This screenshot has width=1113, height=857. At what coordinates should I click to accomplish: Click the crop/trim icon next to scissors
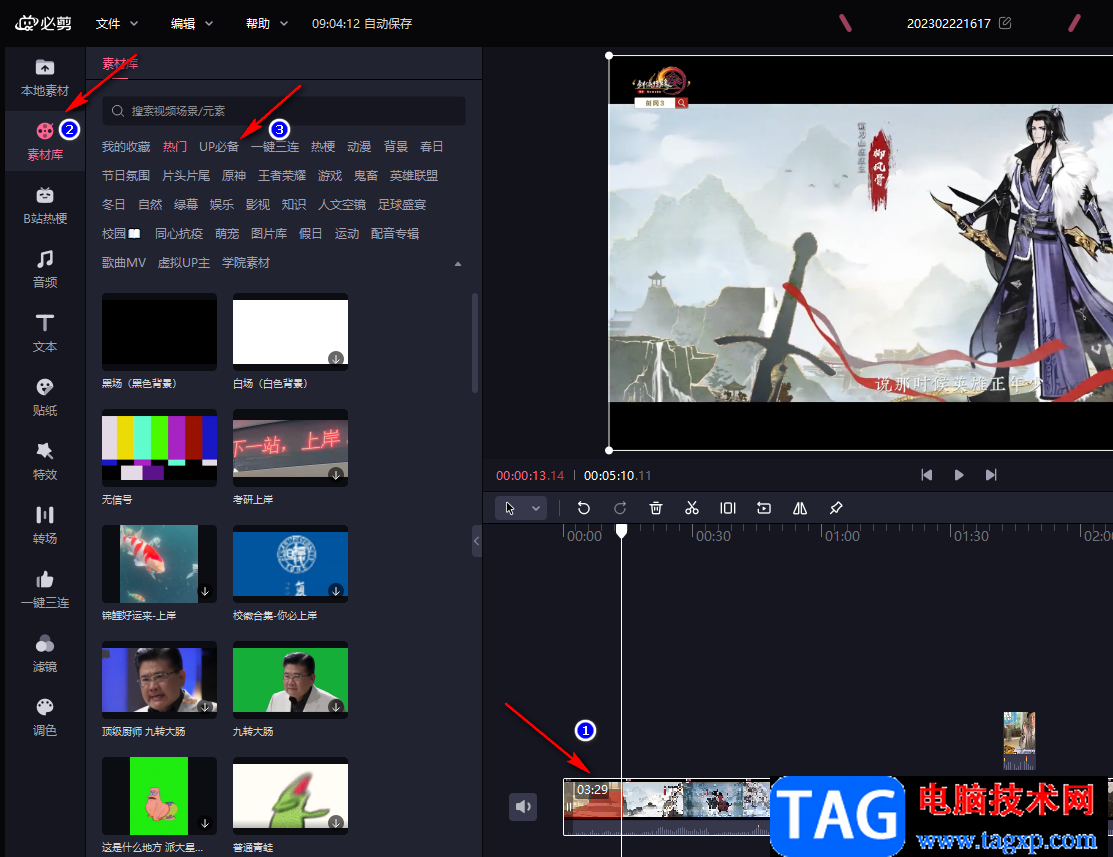728,508
